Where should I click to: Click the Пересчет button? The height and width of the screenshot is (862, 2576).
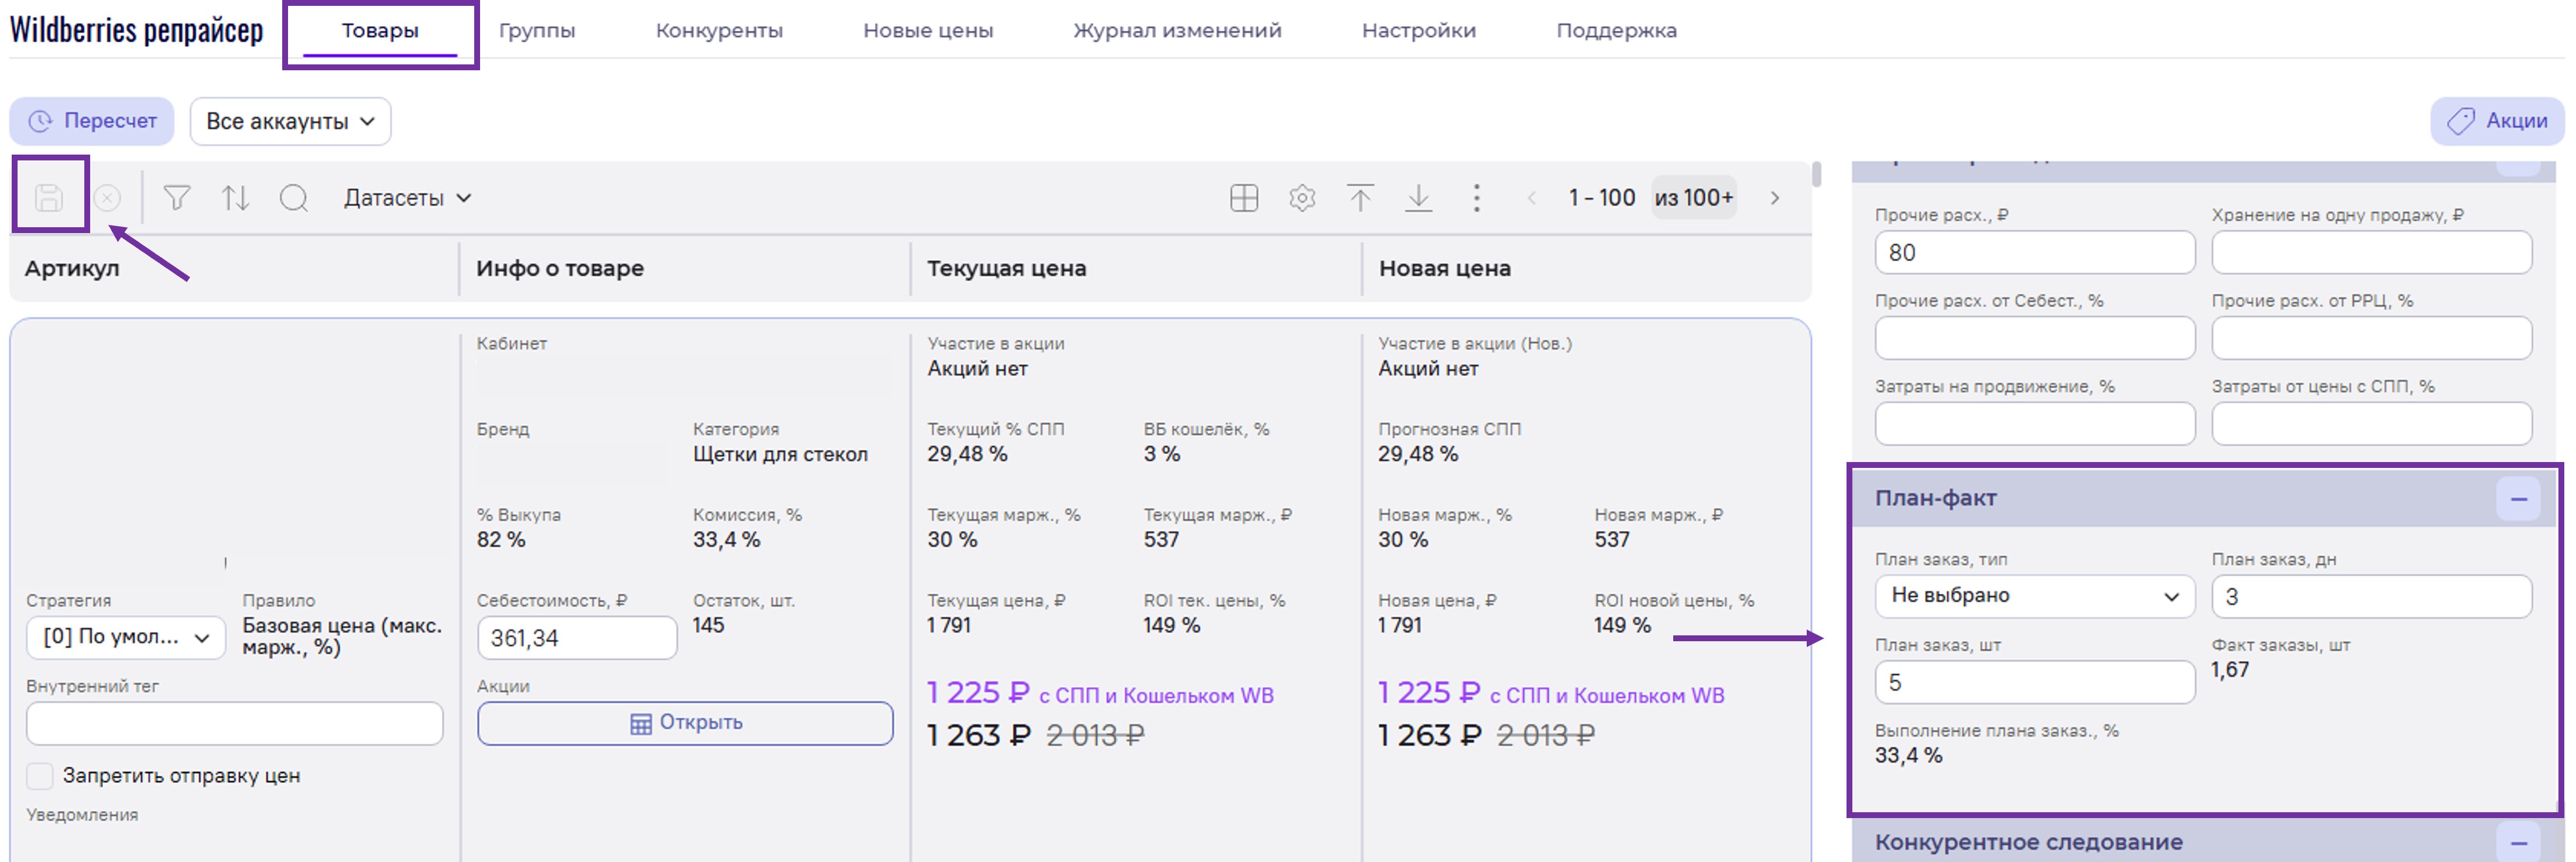92,121
